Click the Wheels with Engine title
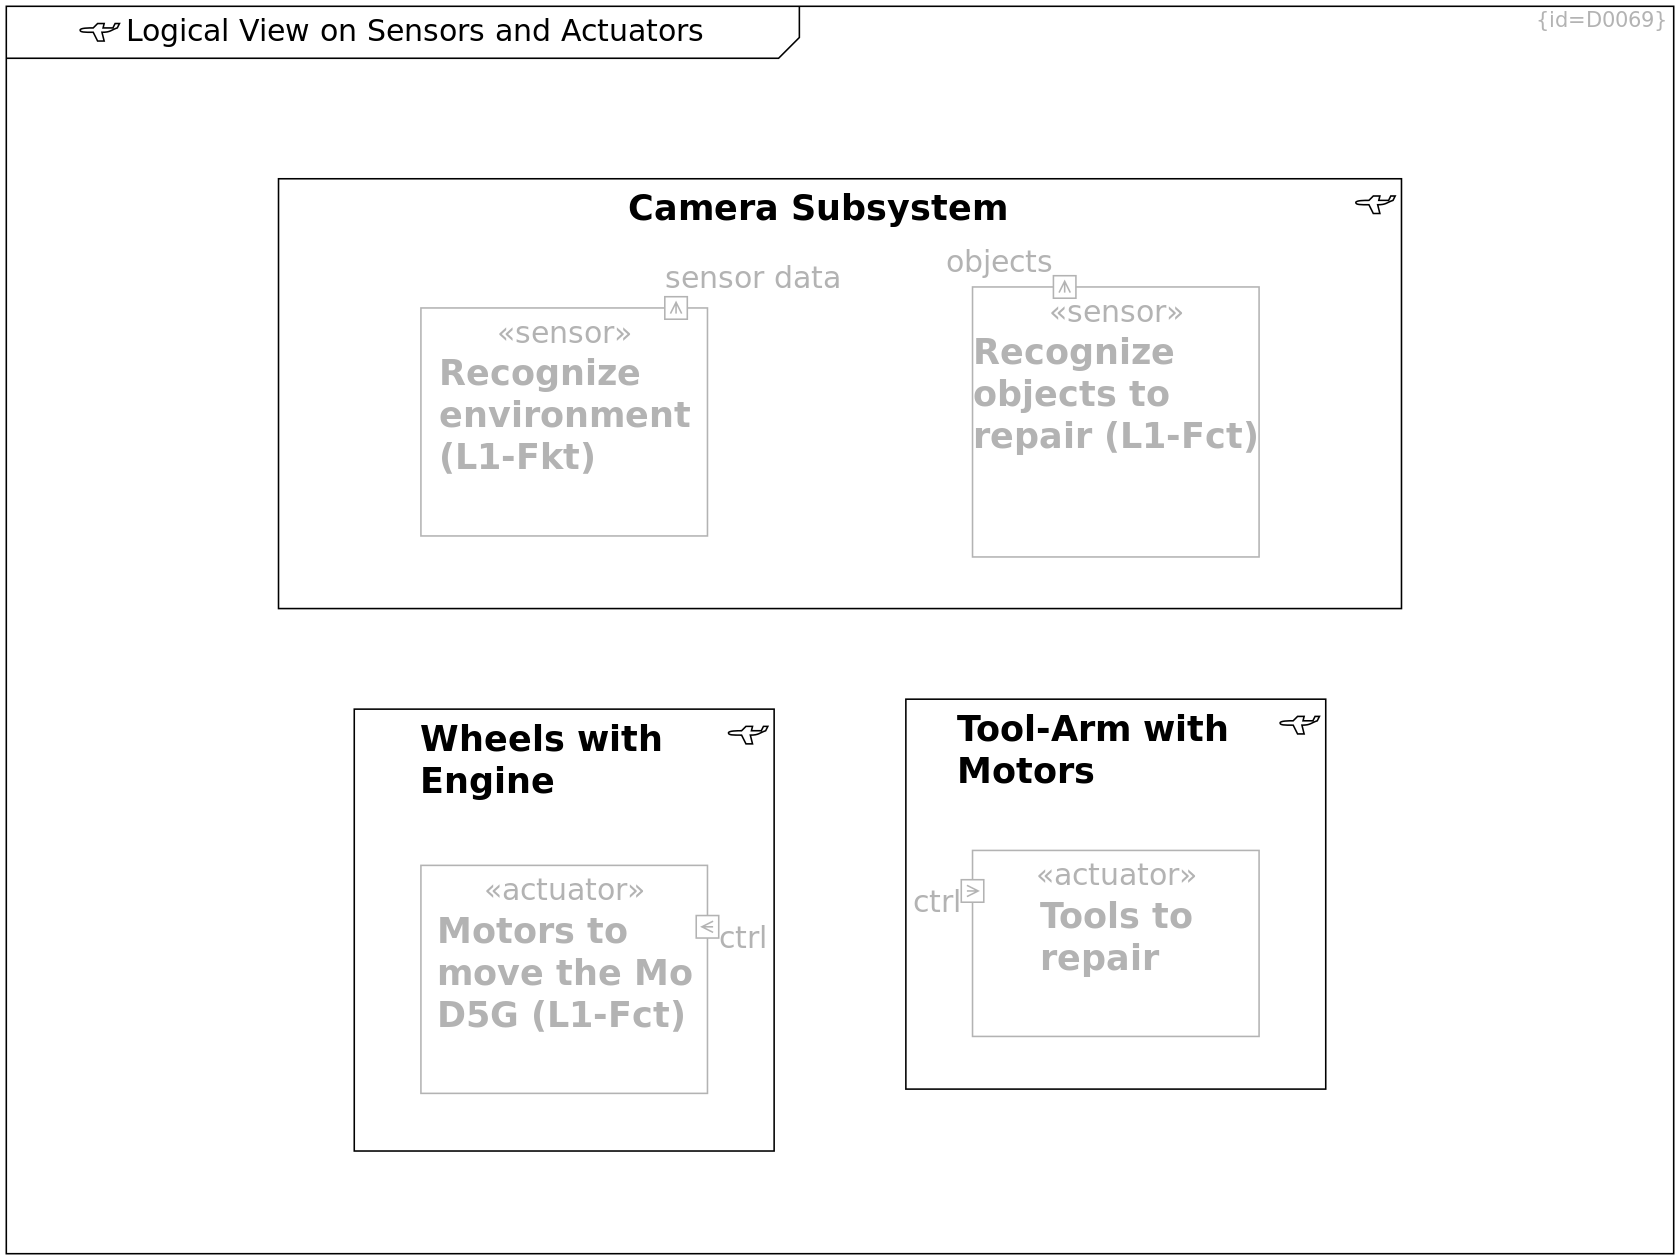 (541, 760)
